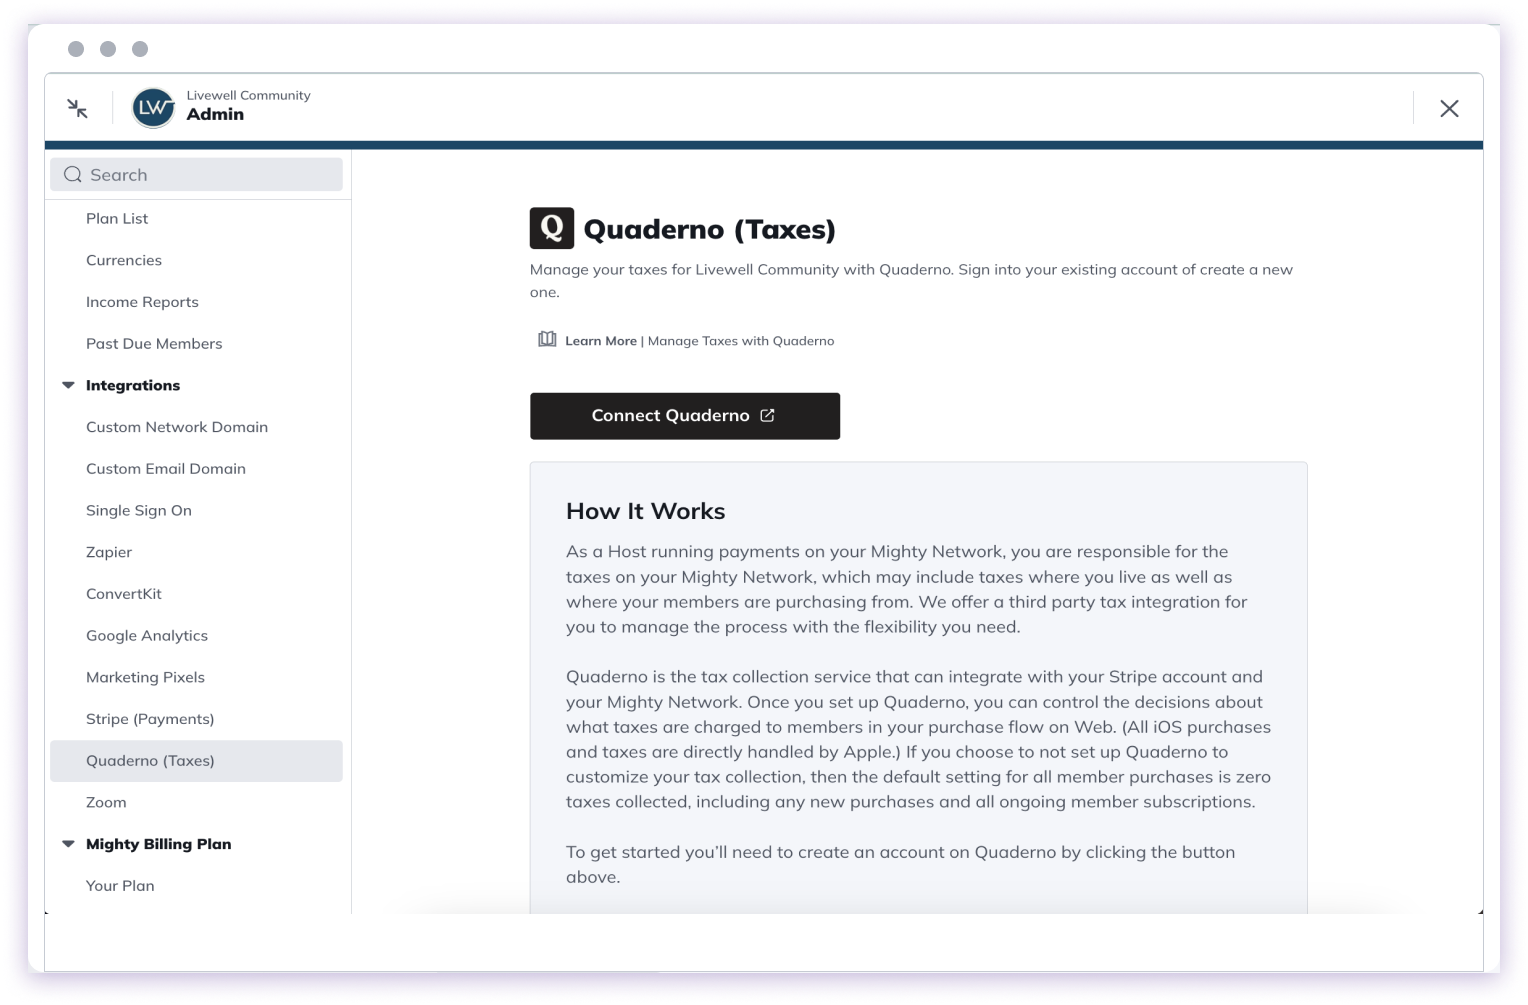Expand the Integrations disclosure triangle
1528x1005 pixels.
(x=67, y=384)
